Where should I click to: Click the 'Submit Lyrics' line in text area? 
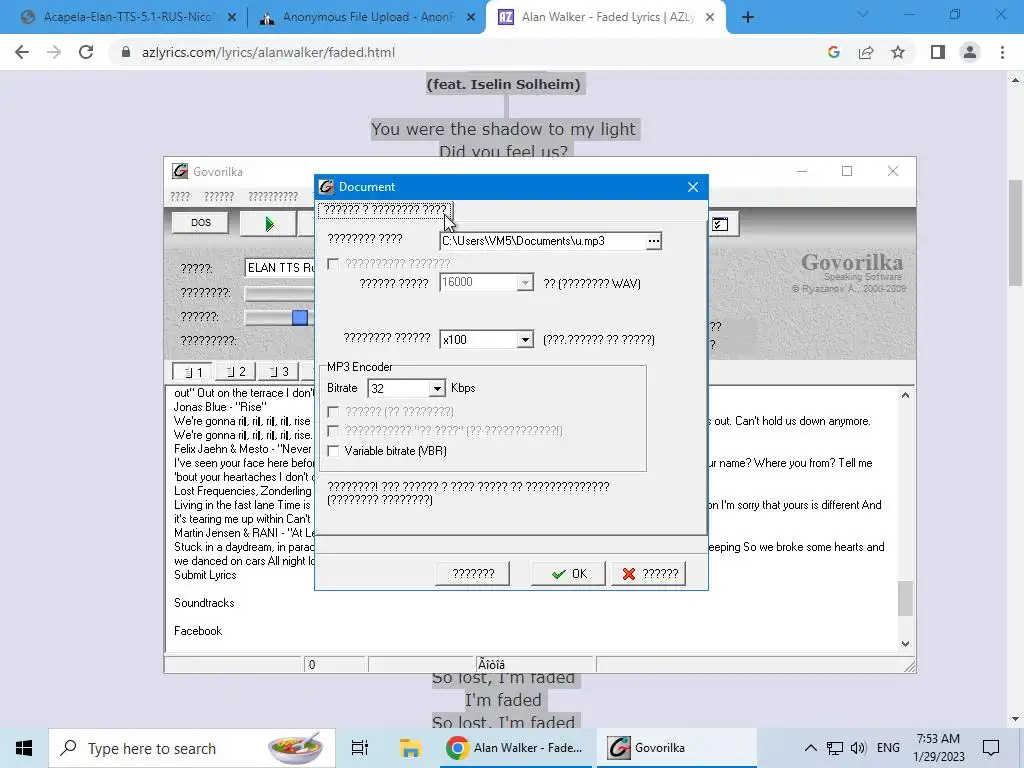tap(205, 575)
